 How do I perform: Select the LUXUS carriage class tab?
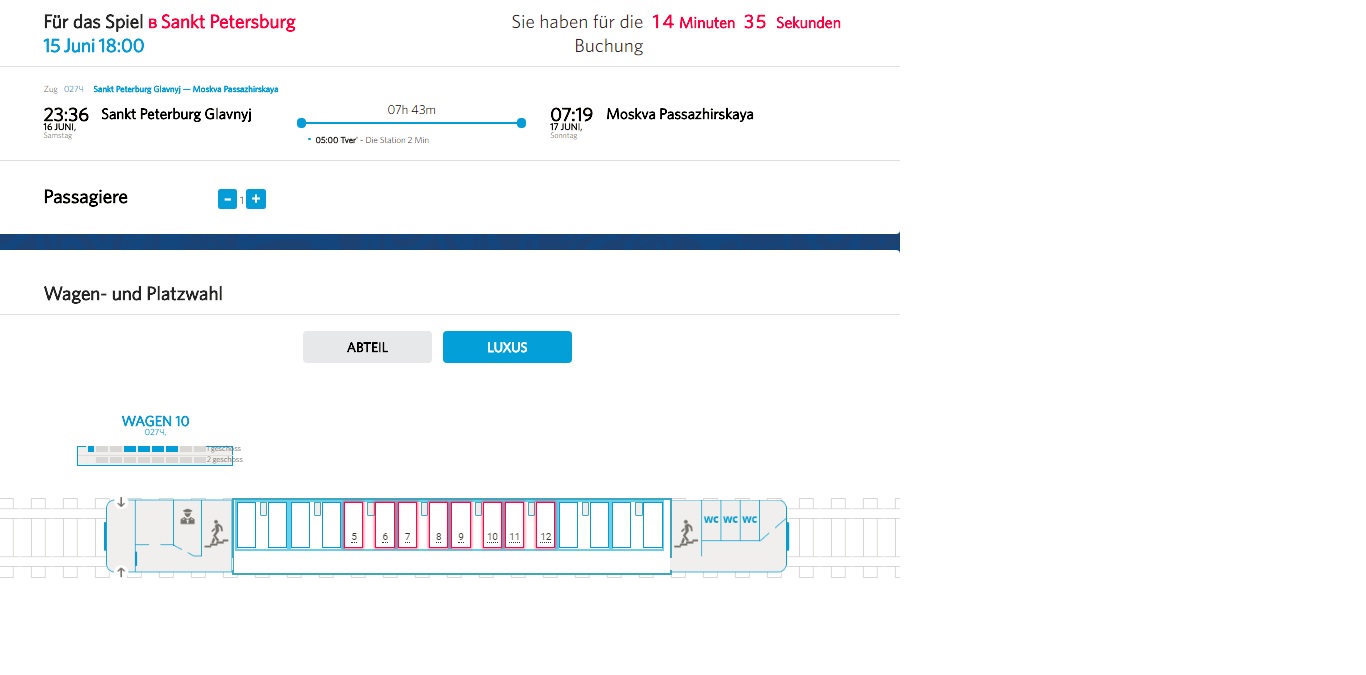click(x=507, y=347)
